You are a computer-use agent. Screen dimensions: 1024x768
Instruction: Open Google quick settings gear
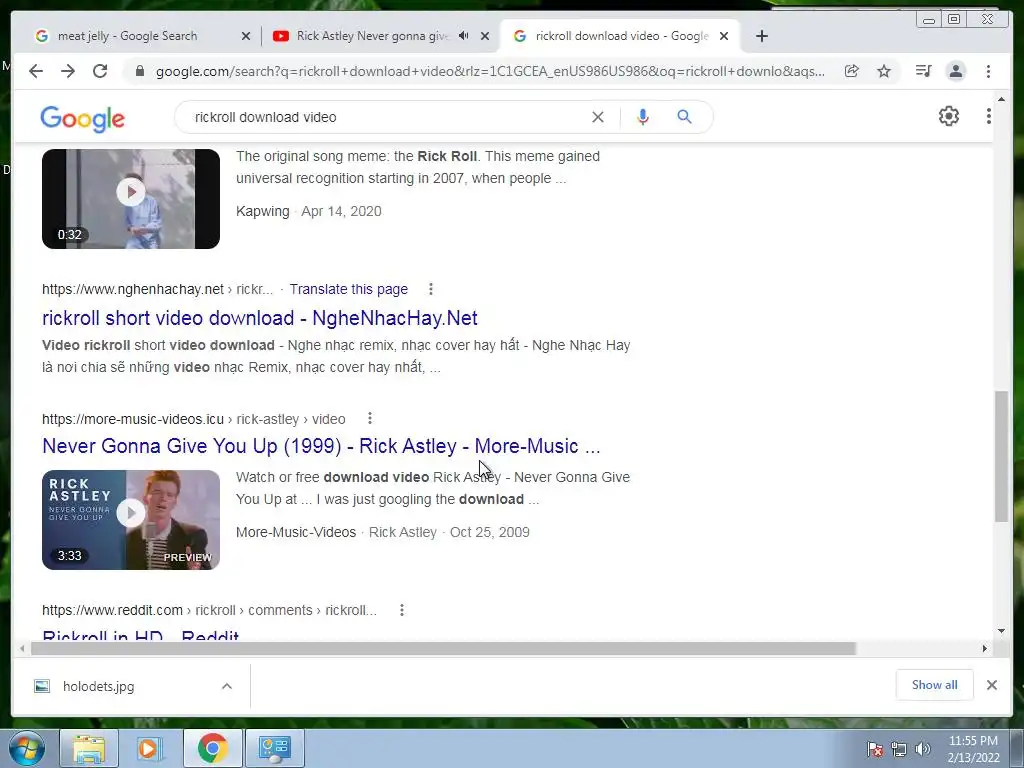coord(948,116)
